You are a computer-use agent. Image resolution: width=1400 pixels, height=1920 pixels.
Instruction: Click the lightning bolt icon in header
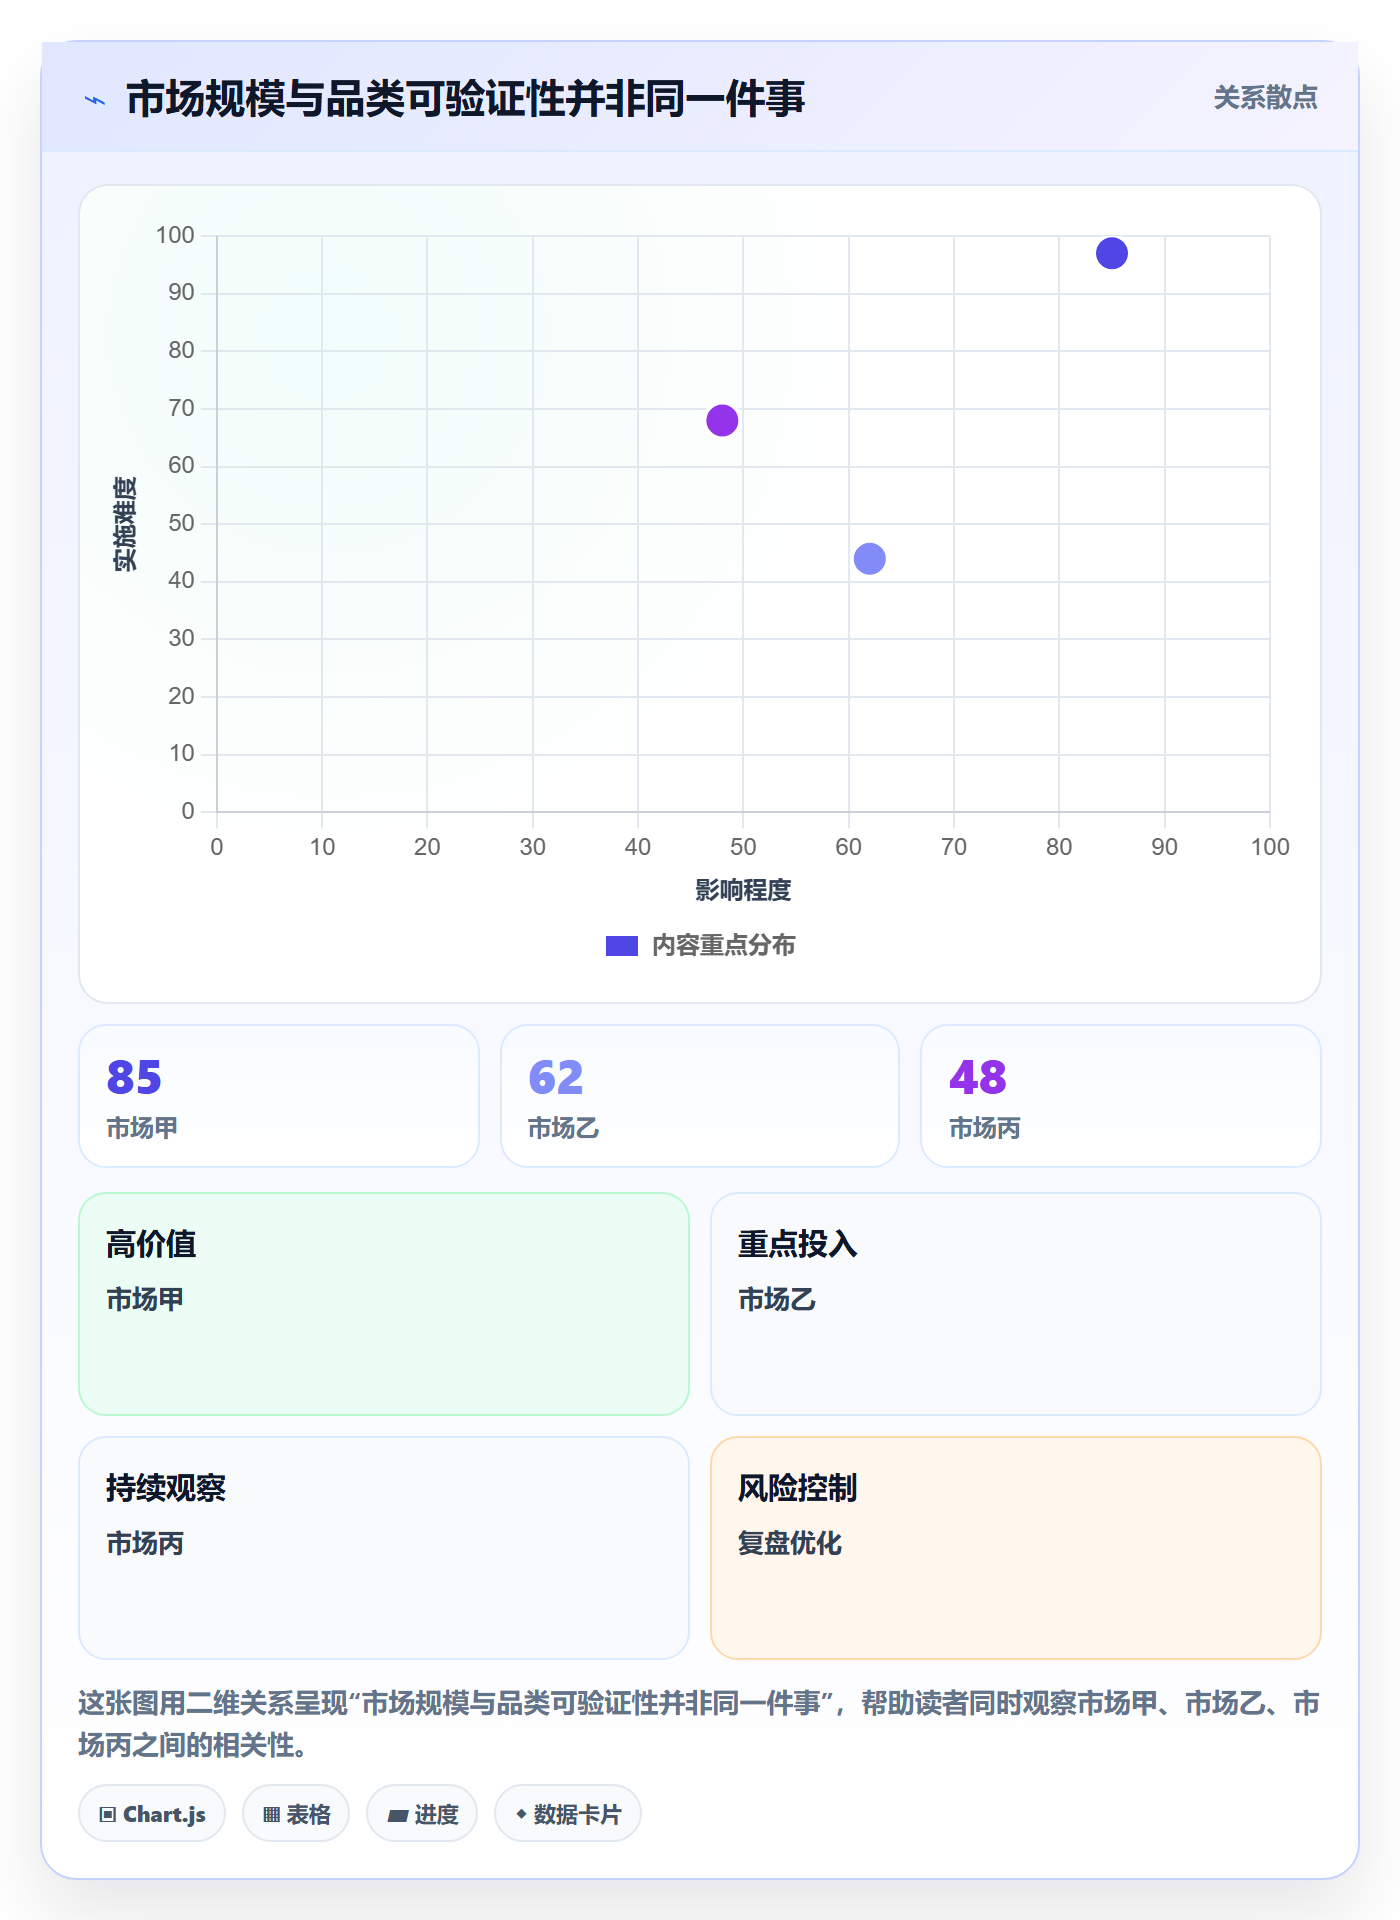95,100
